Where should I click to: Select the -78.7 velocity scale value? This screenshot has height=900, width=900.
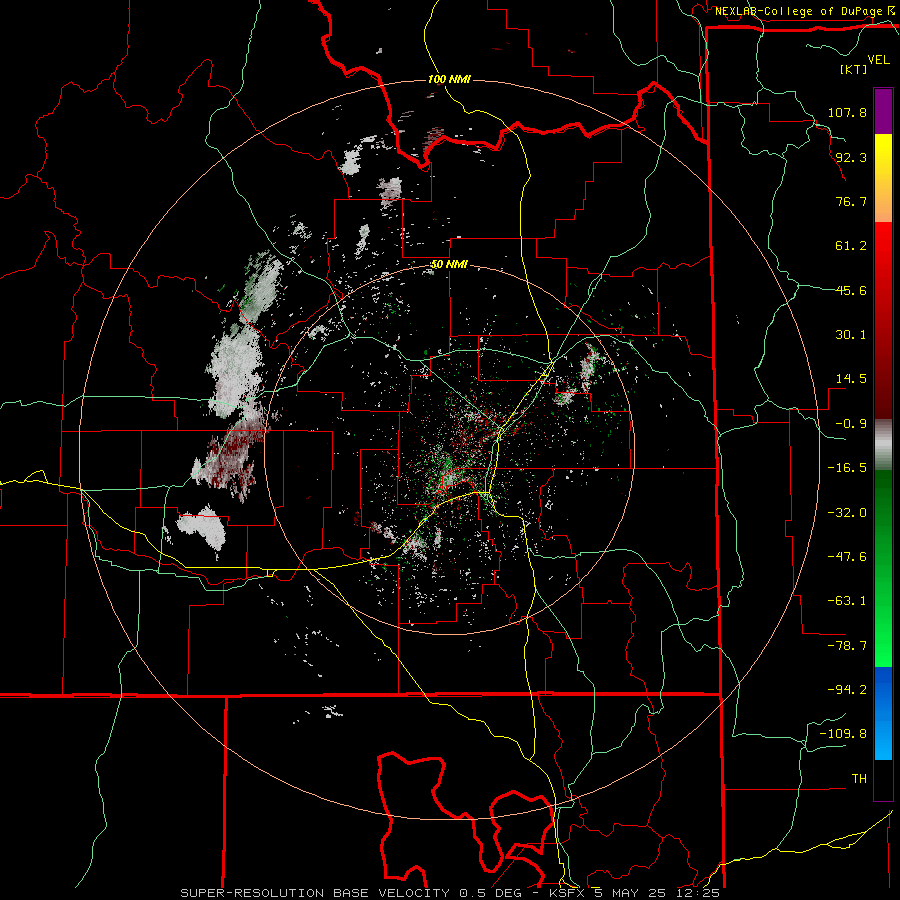coord(847,646)
